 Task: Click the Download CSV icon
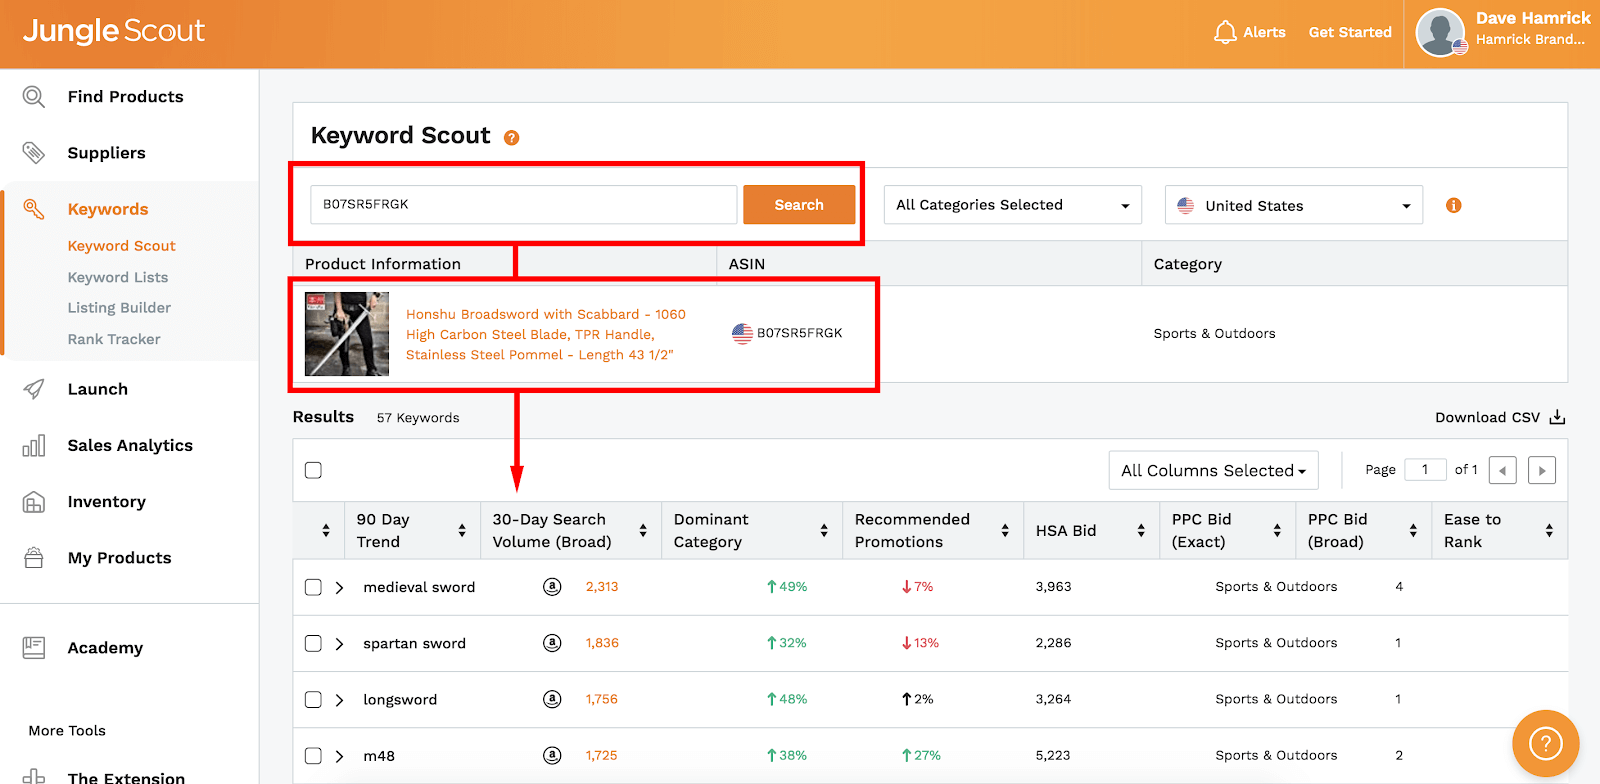click(x=1557, y=417)
